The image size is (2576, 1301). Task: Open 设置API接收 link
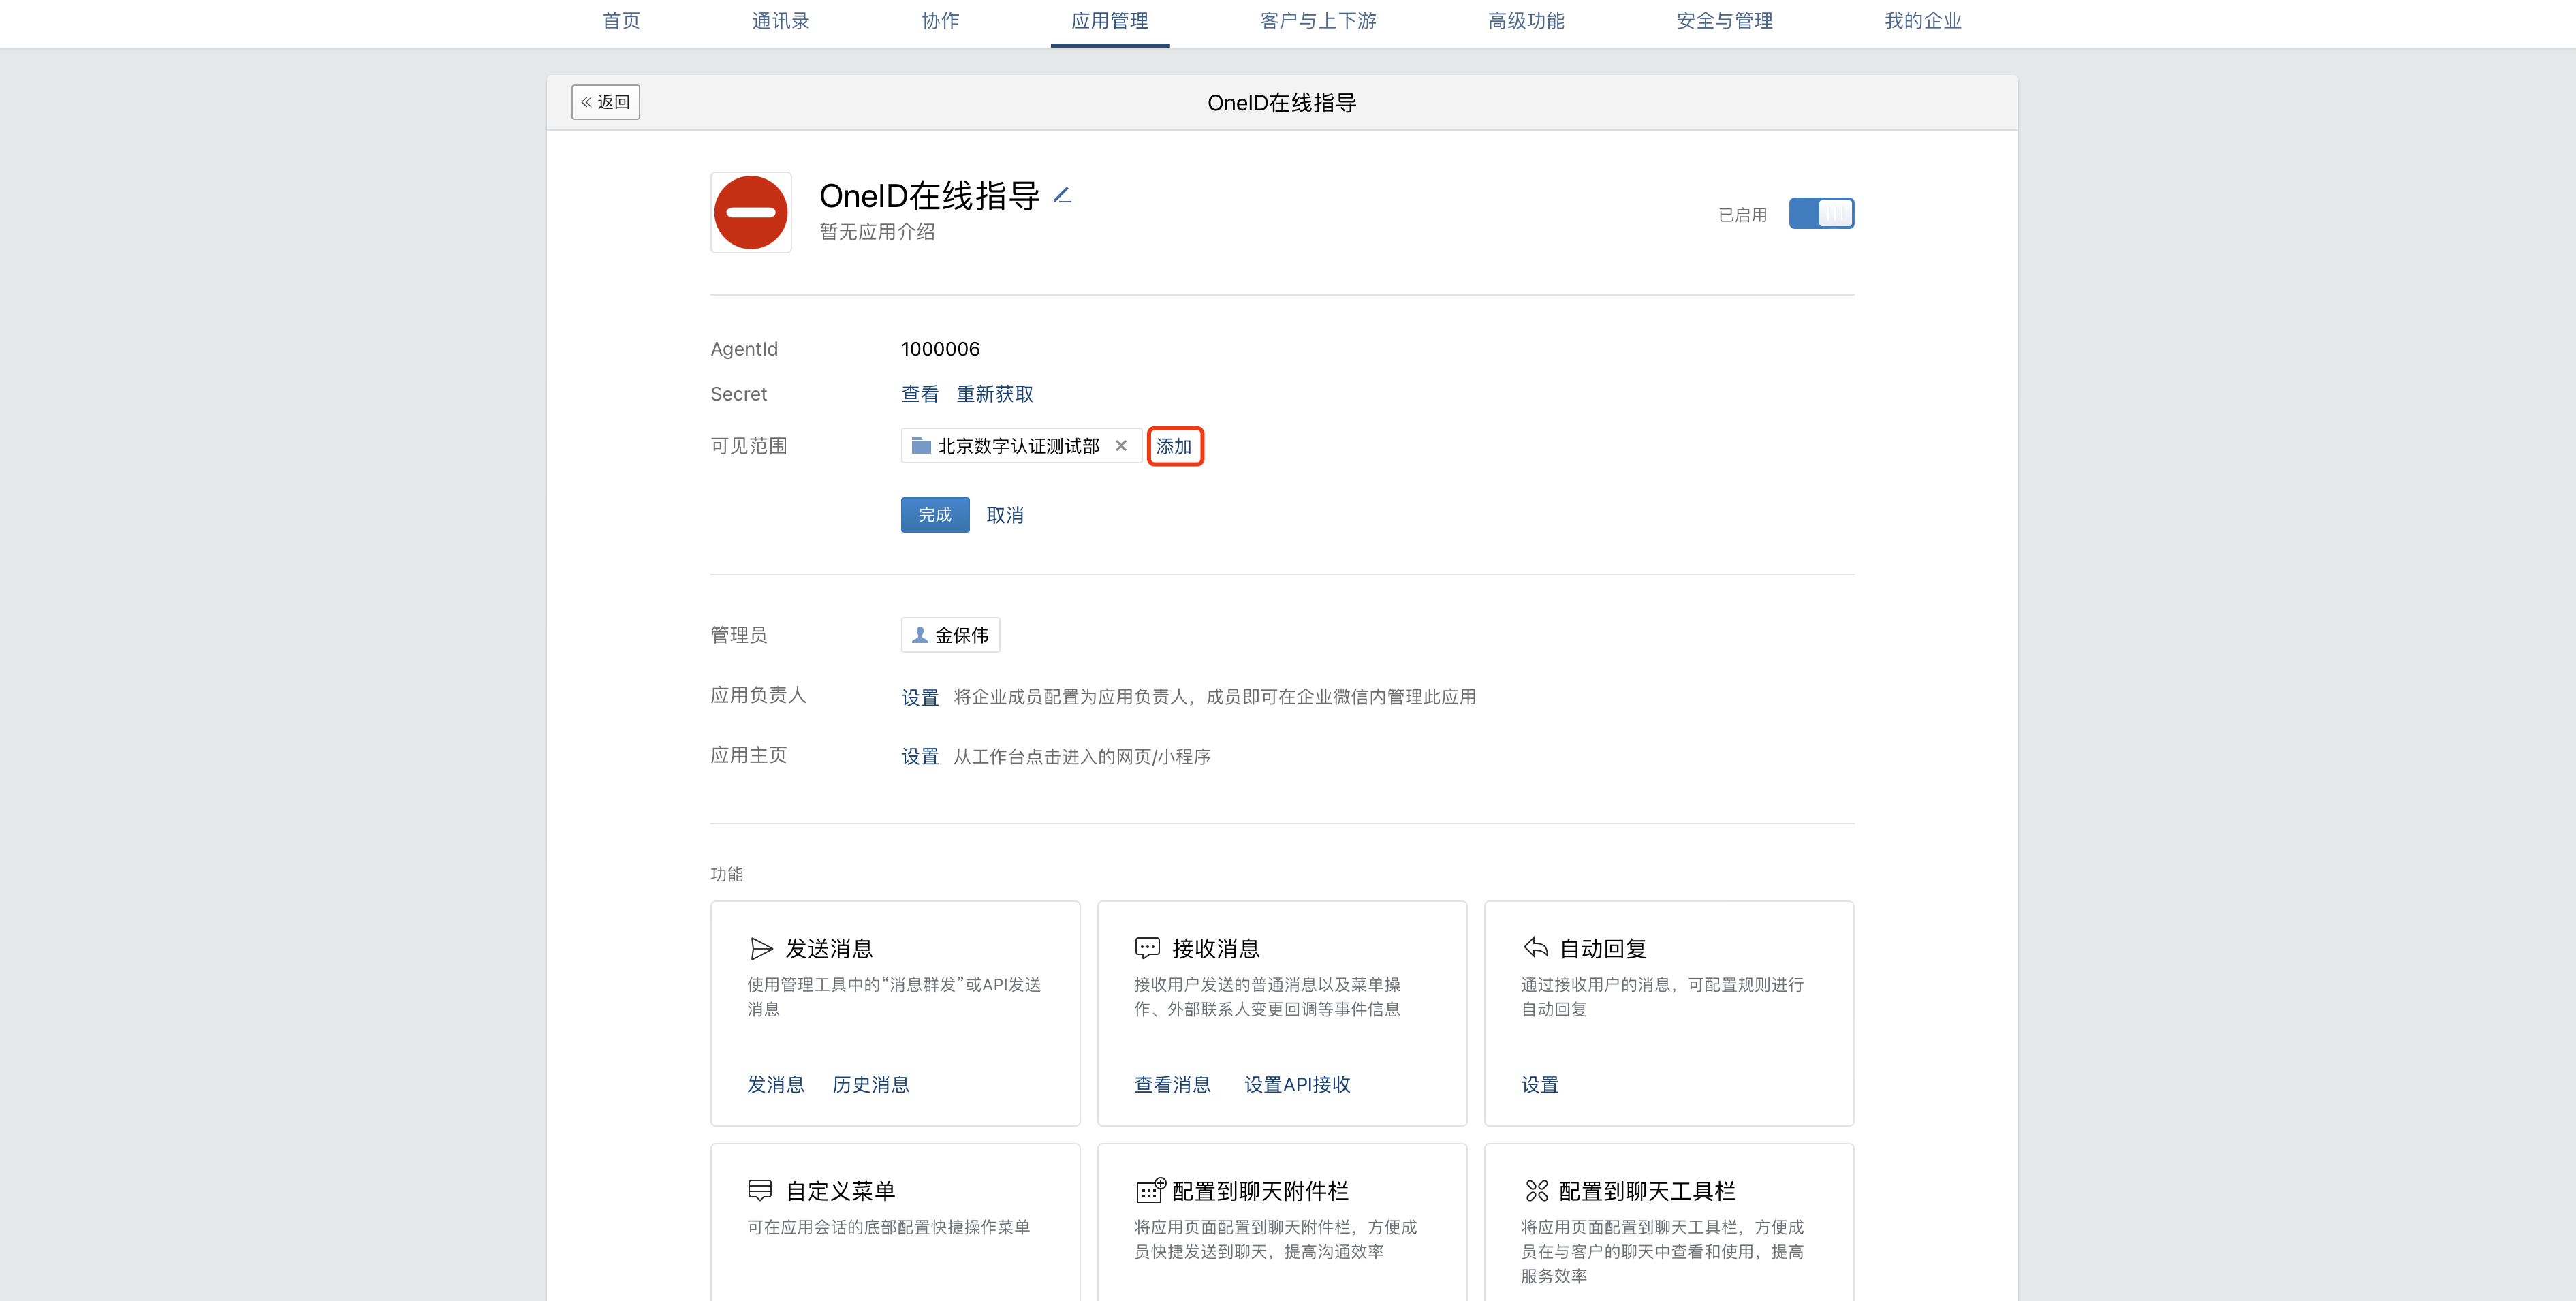[1296, 1084]
